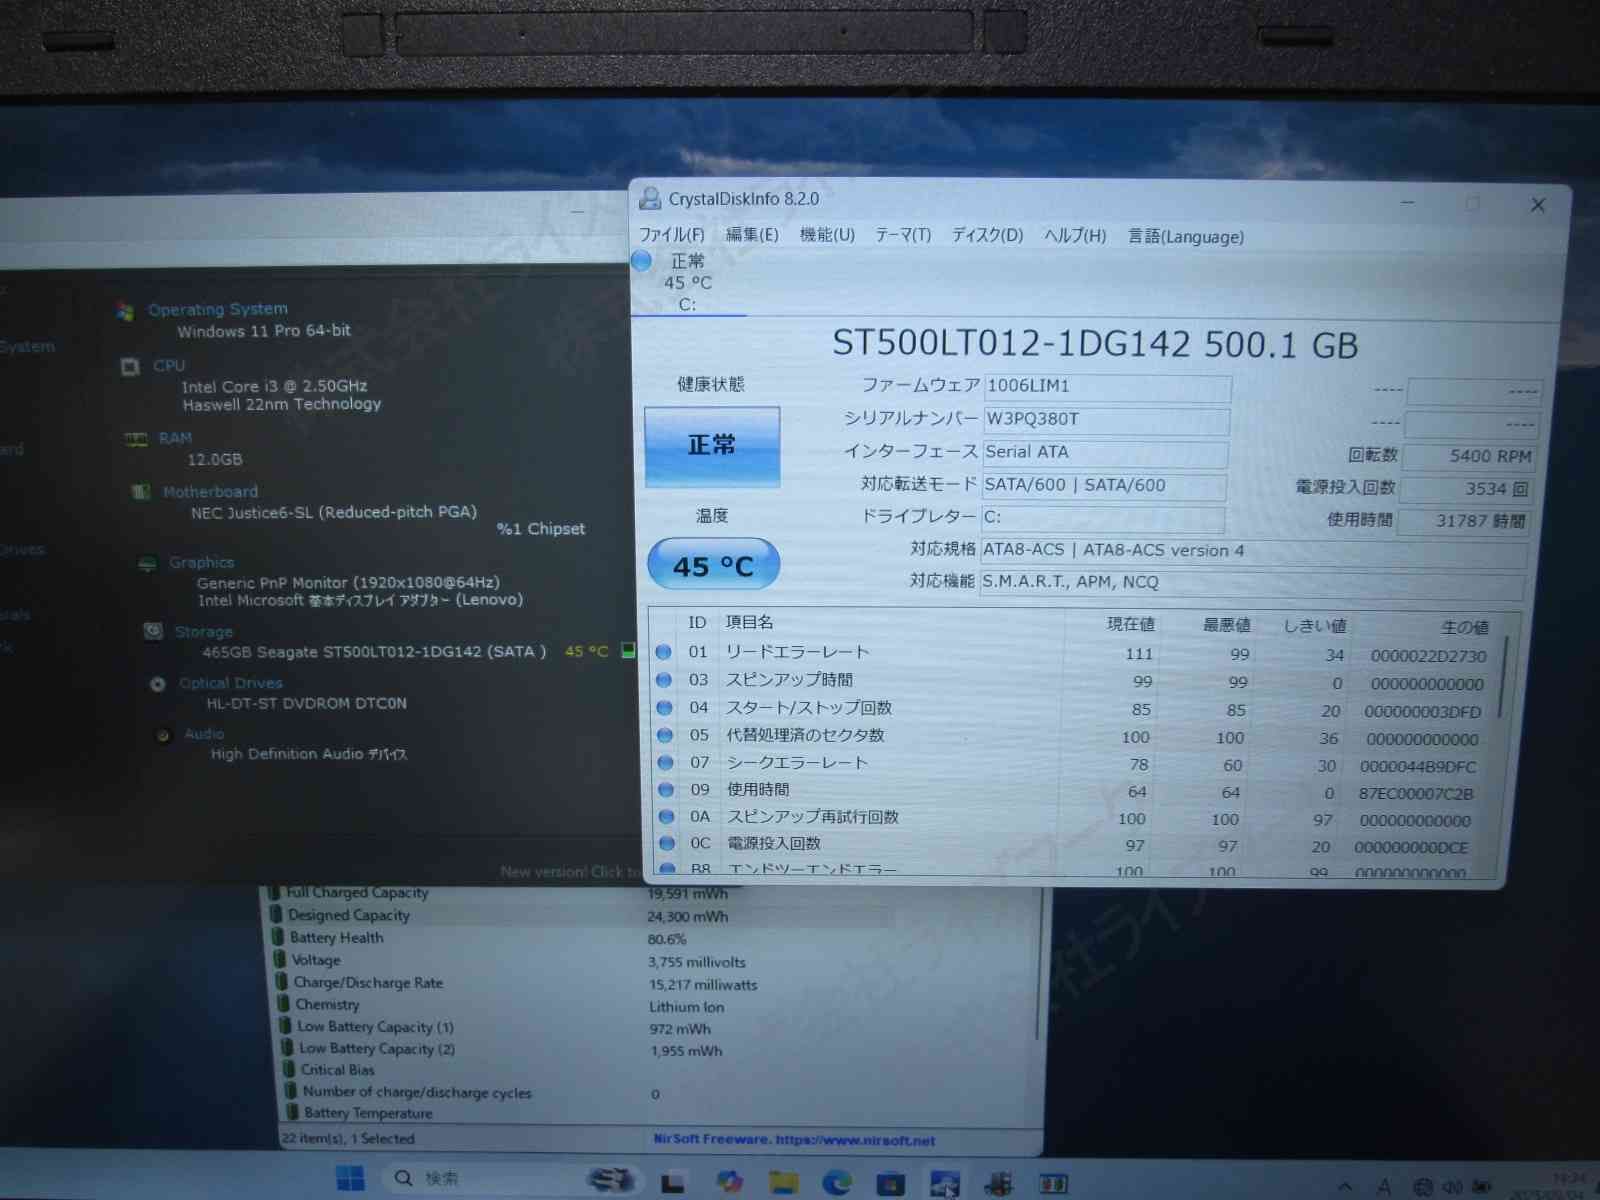1600x1200 pixels.
Task: Open Microsoft Edge from the taskbar
Action: click(836, 1182)
